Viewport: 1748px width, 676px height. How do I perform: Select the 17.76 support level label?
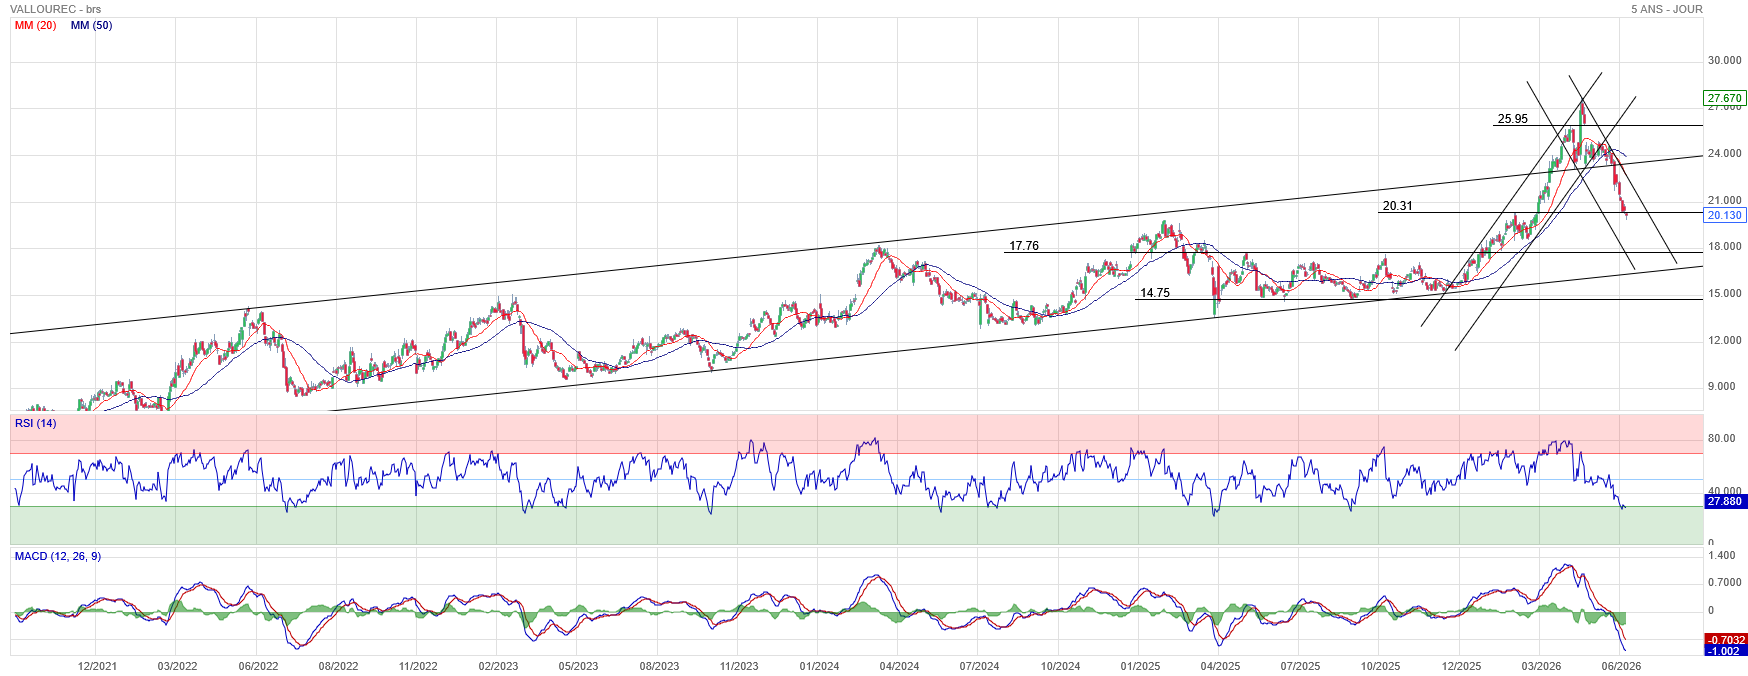(x=1024, y=246)
